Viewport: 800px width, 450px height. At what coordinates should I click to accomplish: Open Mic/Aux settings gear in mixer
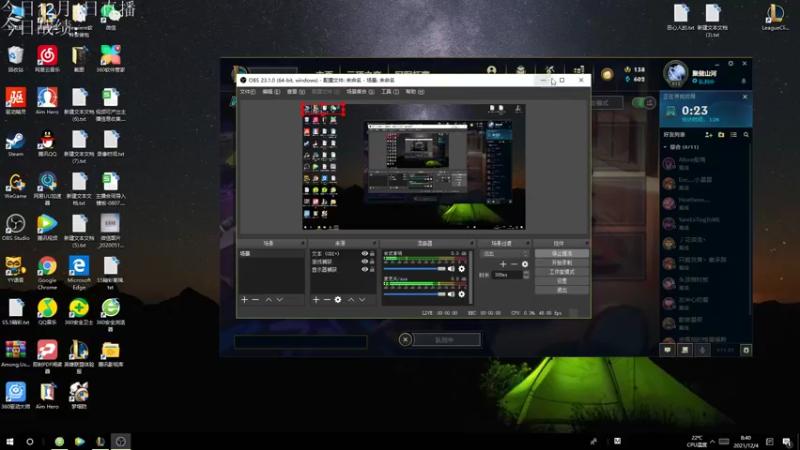[462, 294]
